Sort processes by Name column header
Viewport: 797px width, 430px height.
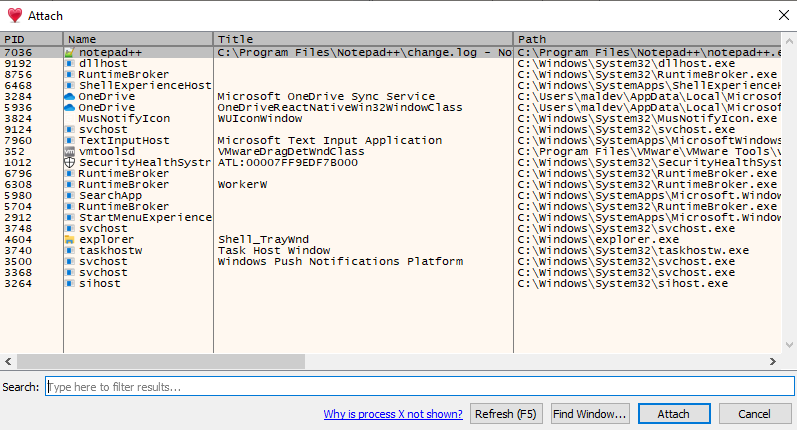tap(138, 38)
